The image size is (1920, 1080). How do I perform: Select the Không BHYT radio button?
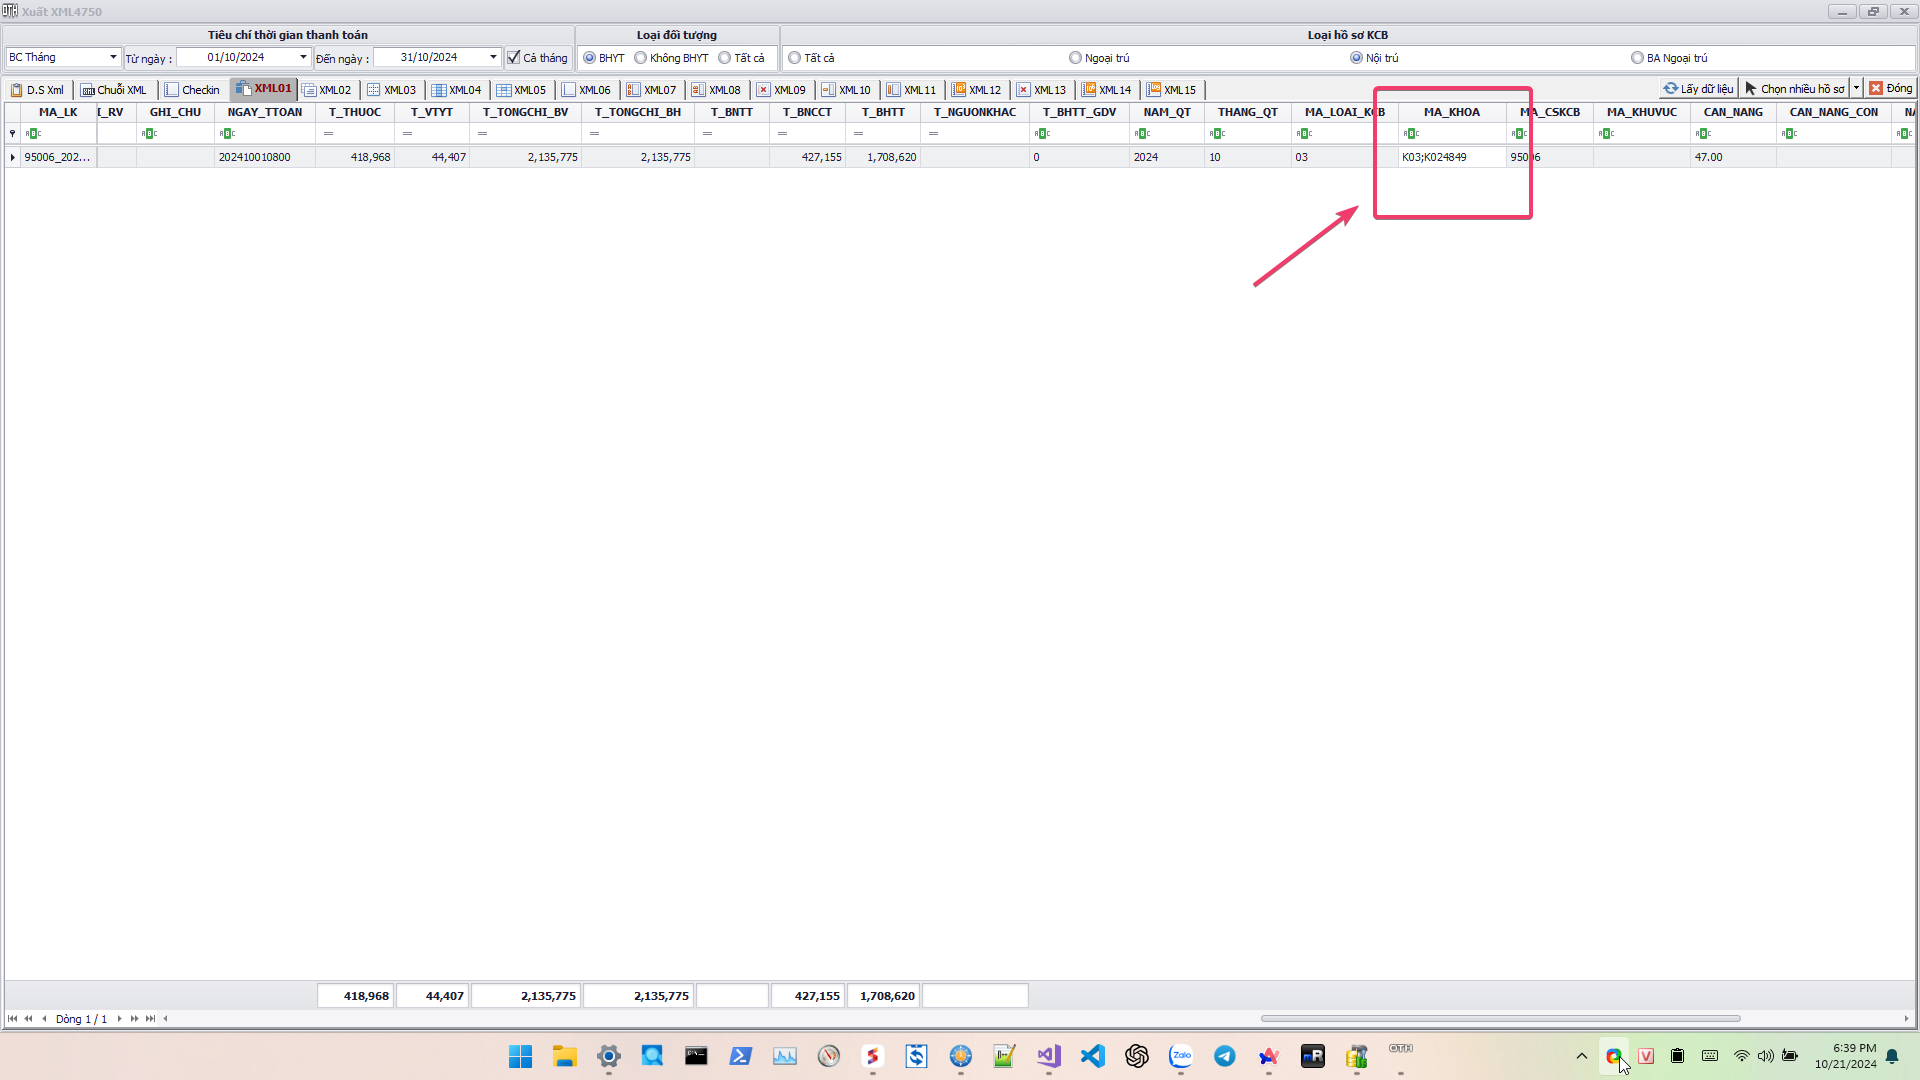pos(641,58)
